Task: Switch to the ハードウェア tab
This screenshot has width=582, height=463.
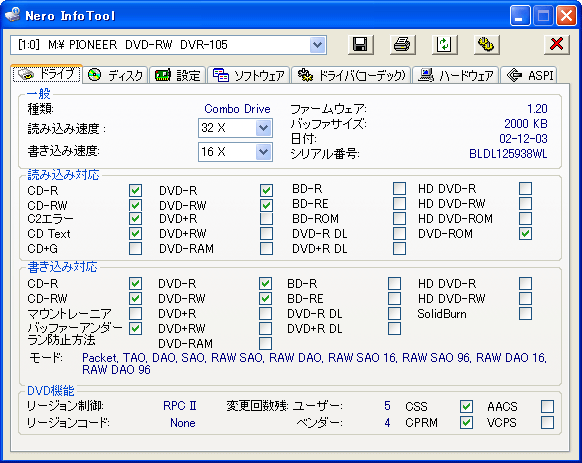Action: coord(455,75)
